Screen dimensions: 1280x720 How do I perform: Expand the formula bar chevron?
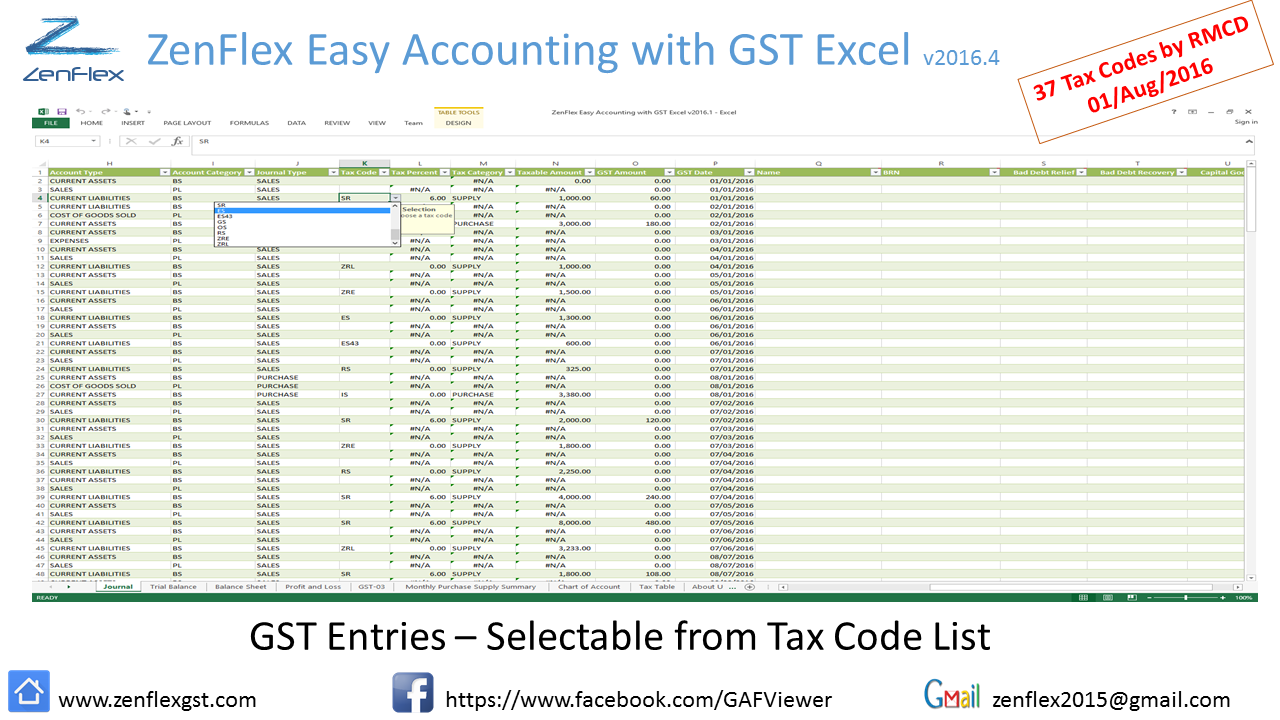(1250, 142)
